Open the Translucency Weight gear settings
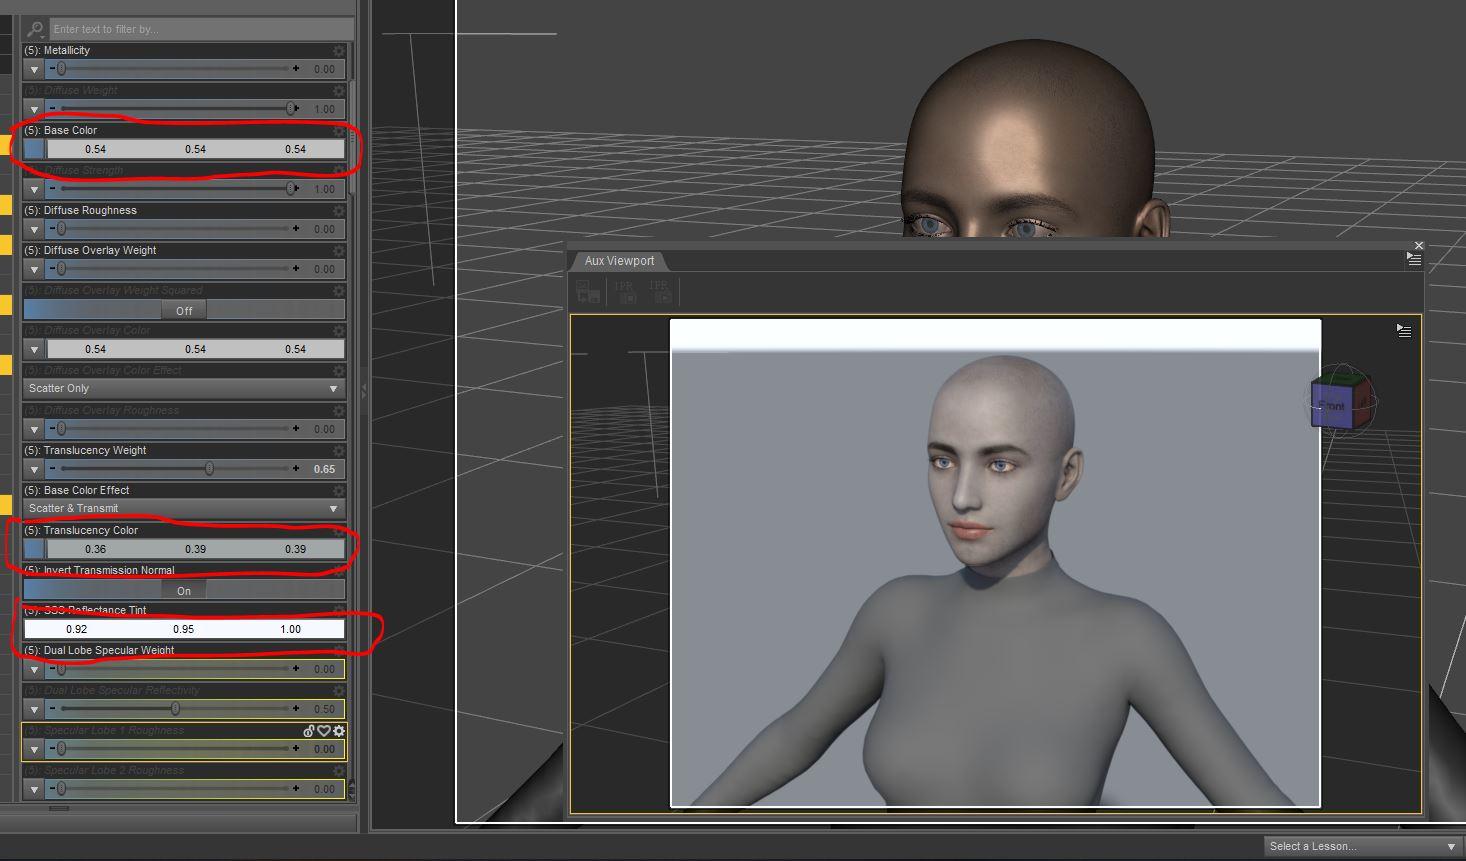This screenshot has height=861, width=1466. click(x=339, y=450)
